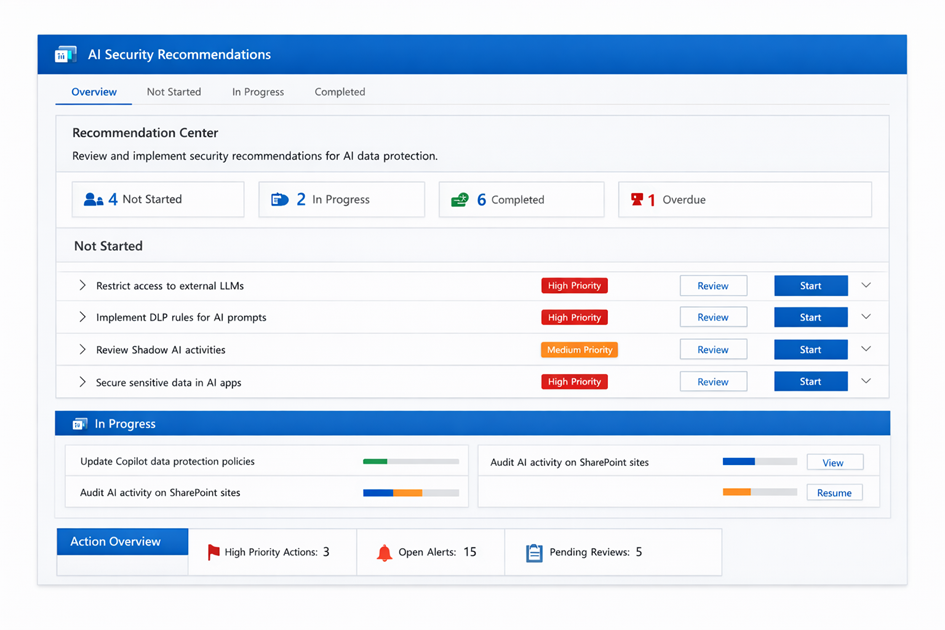Open dropdown arrow beside Secure sensitive data Start
This screenshot has width=945, height=630.
pos(866,381)
